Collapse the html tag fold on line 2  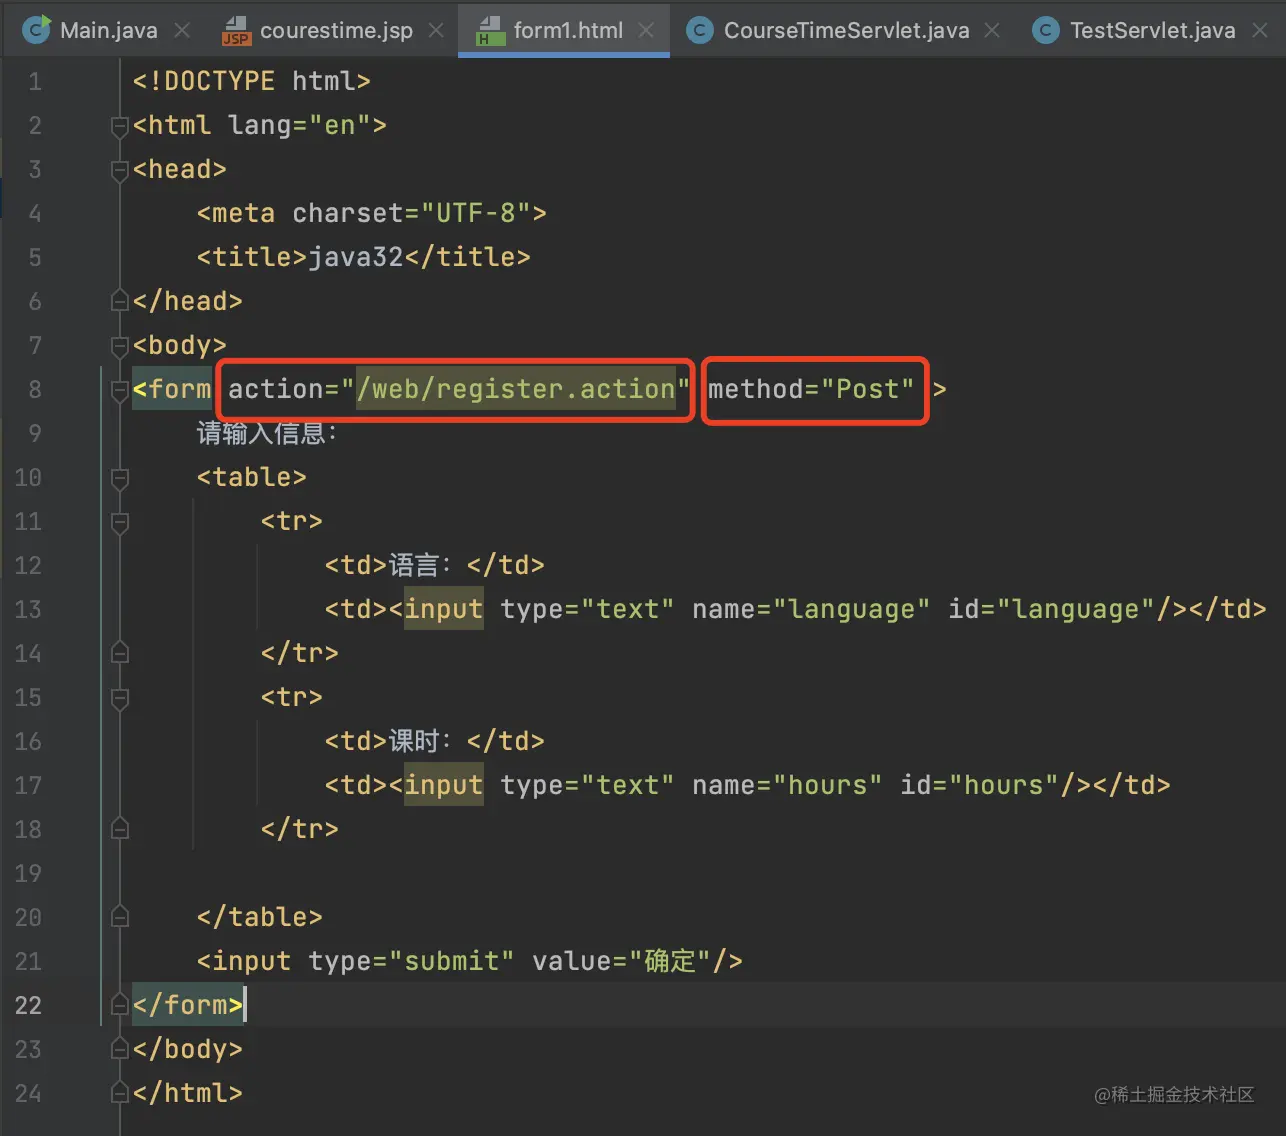(120, 126)
